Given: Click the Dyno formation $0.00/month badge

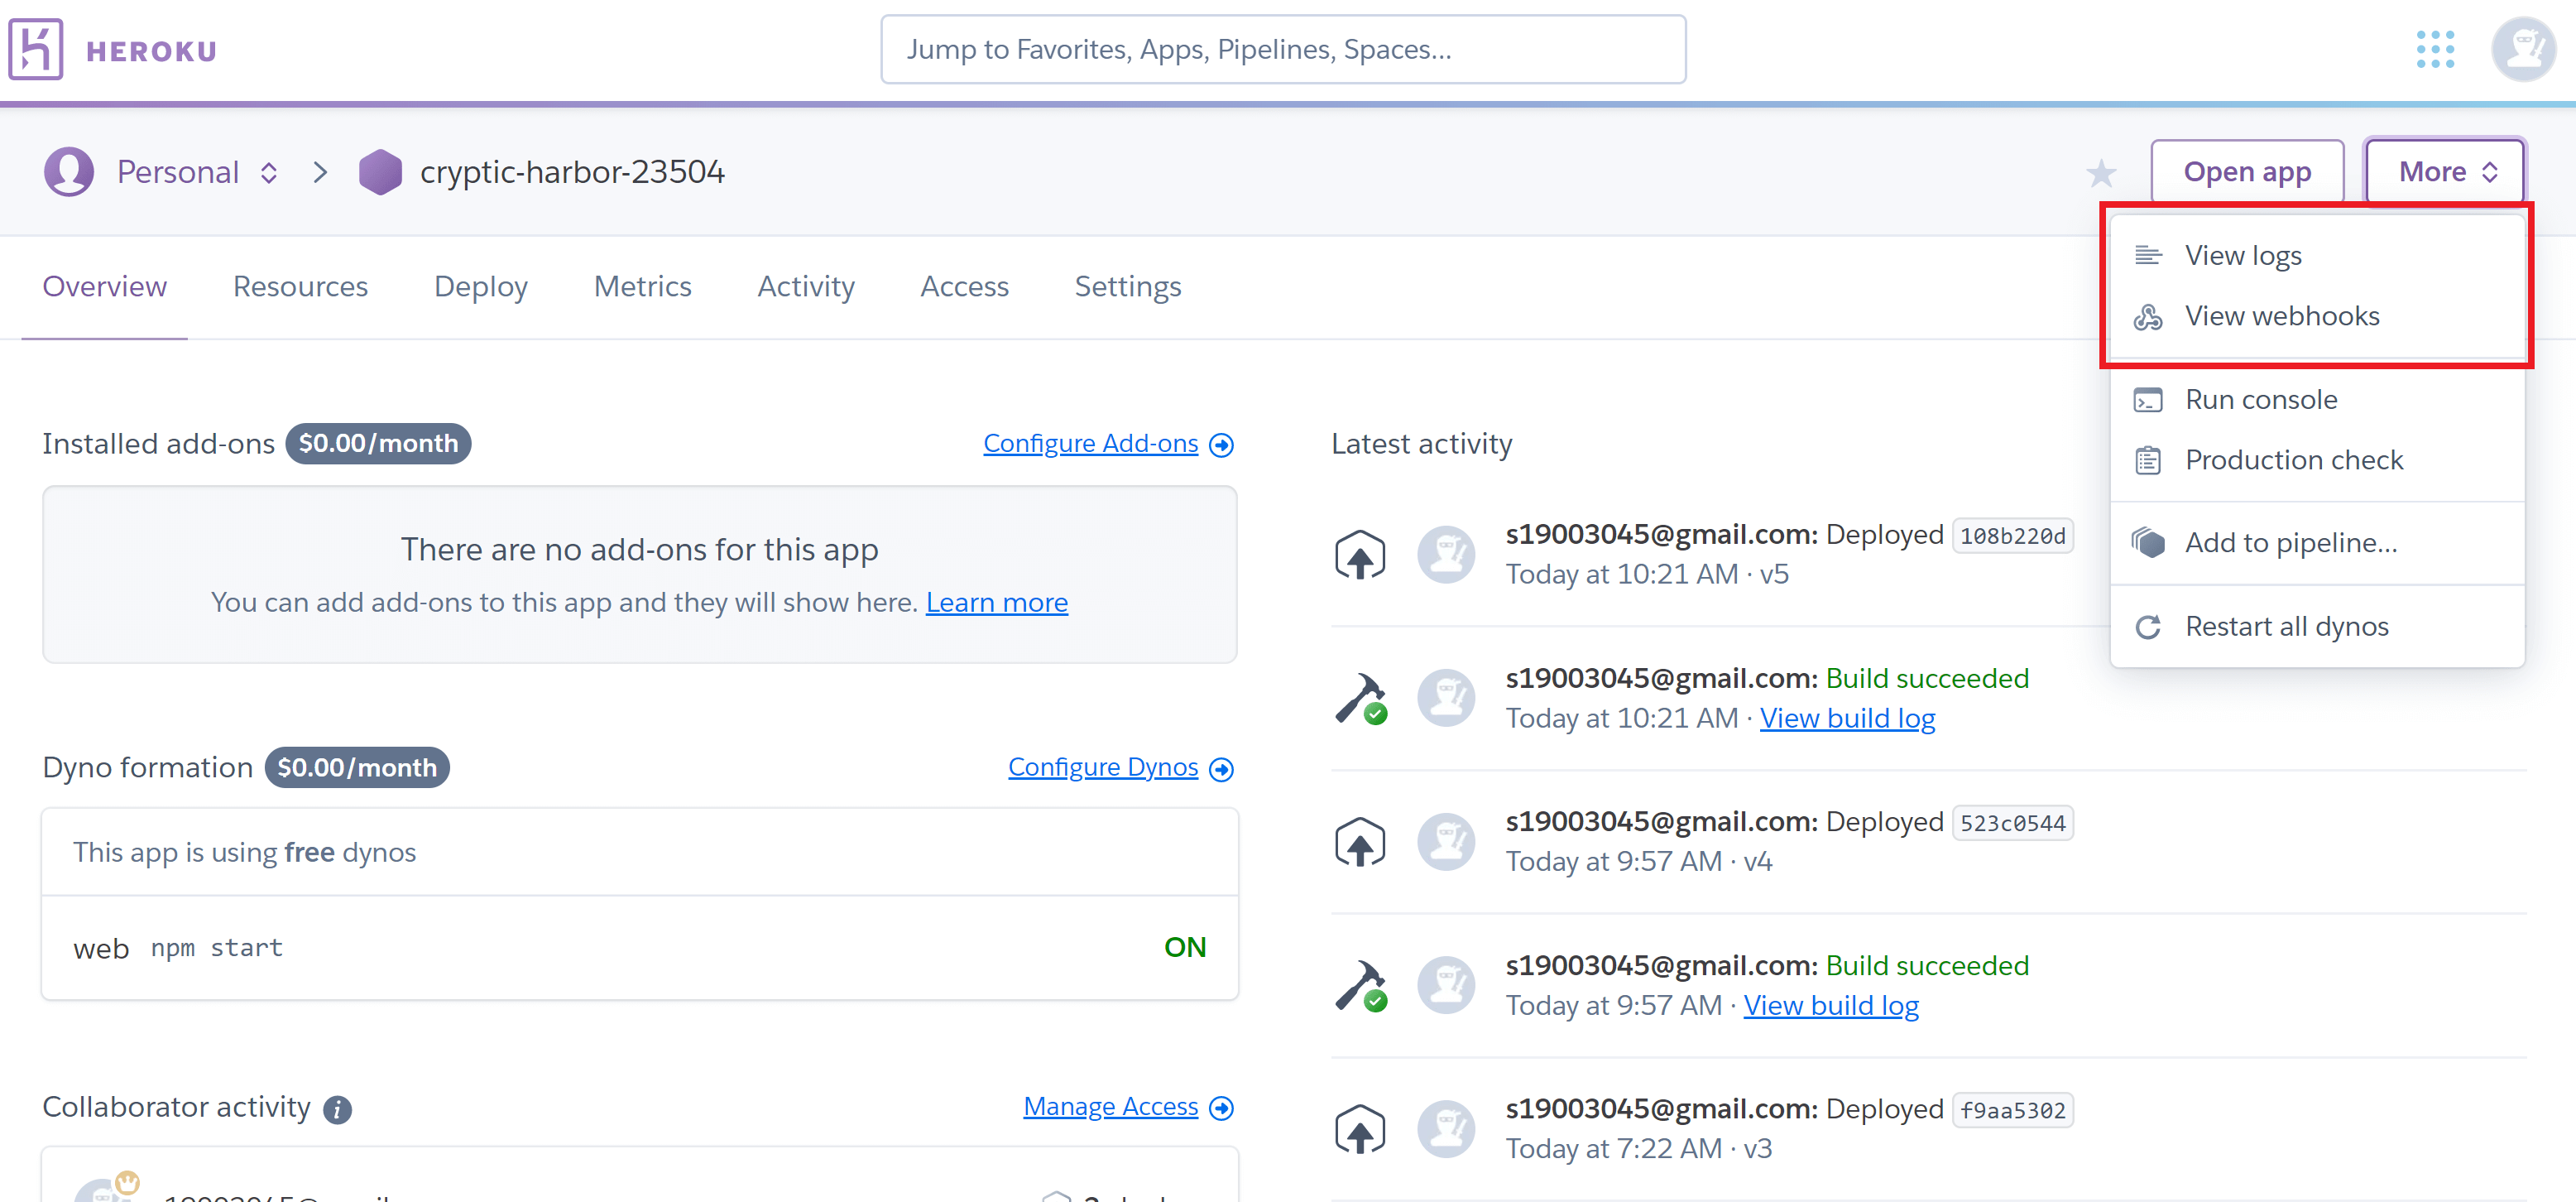Looking at the screenshot, I should point(357,768).
